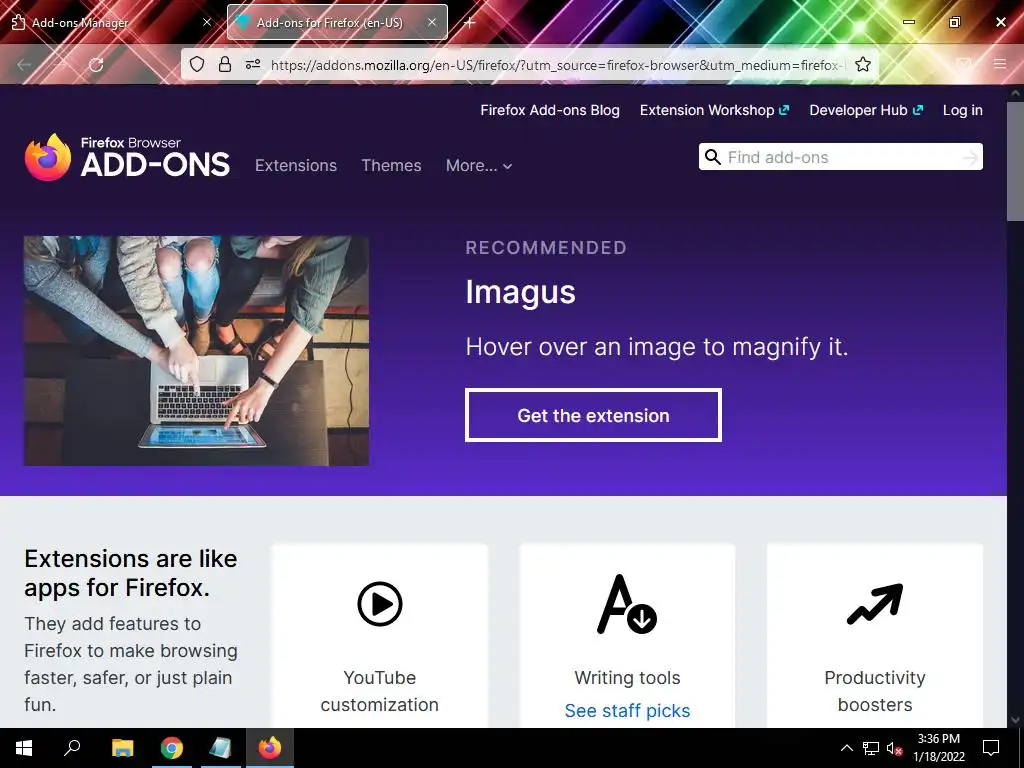Click the Imagus heading
This screenshot has height=768, width=1024.
(x=520, y=291)
